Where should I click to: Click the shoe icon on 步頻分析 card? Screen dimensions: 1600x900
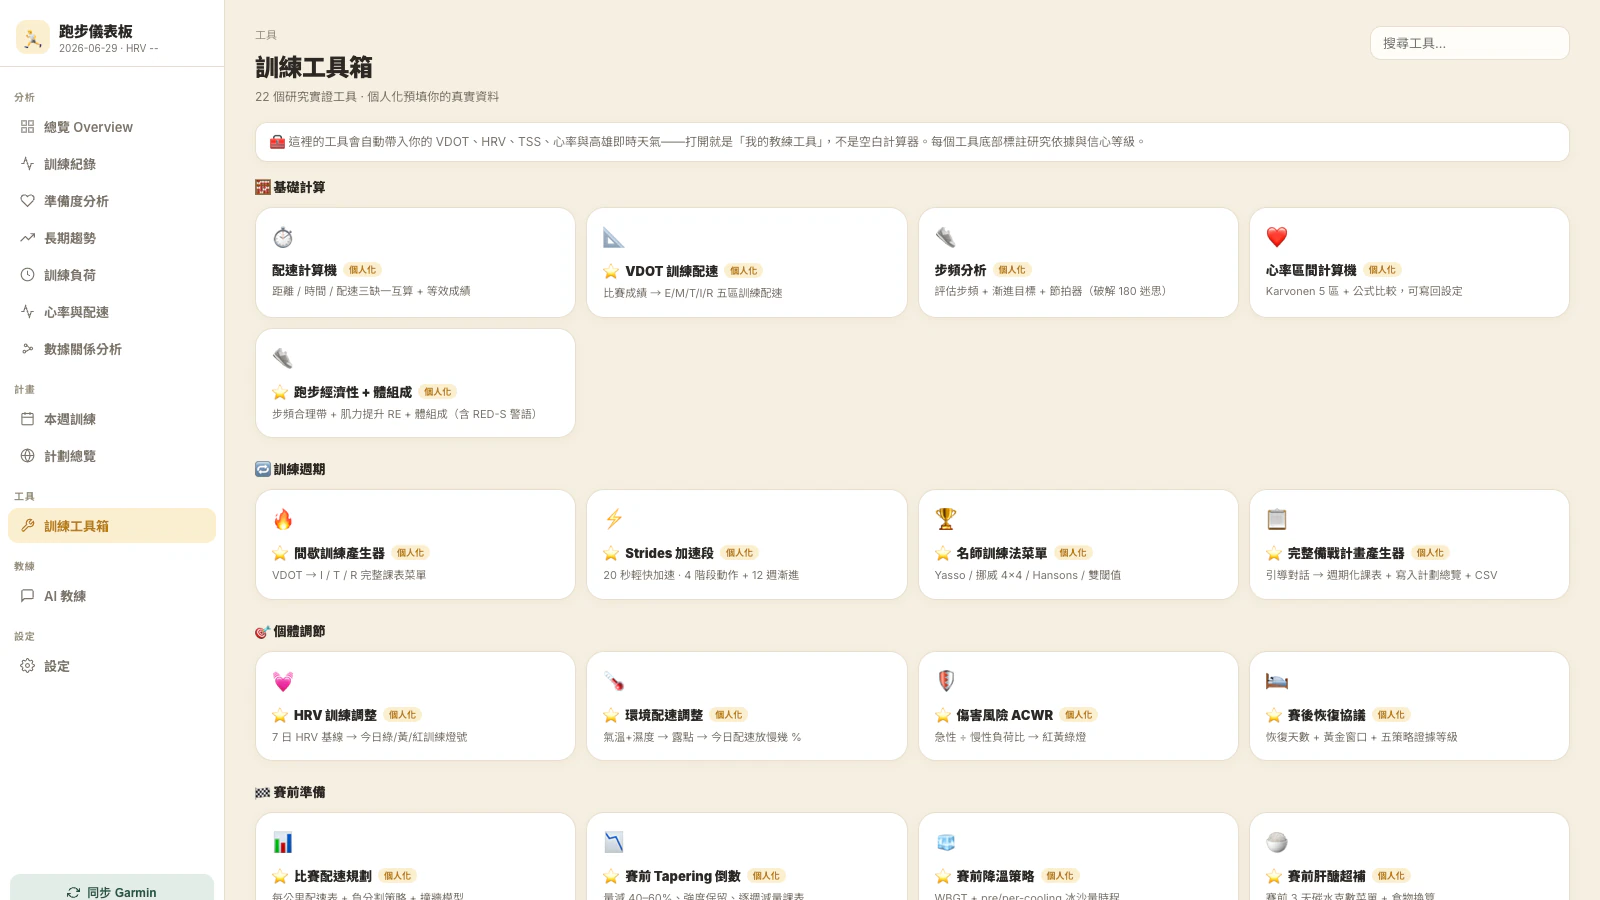tap(946, 237)
